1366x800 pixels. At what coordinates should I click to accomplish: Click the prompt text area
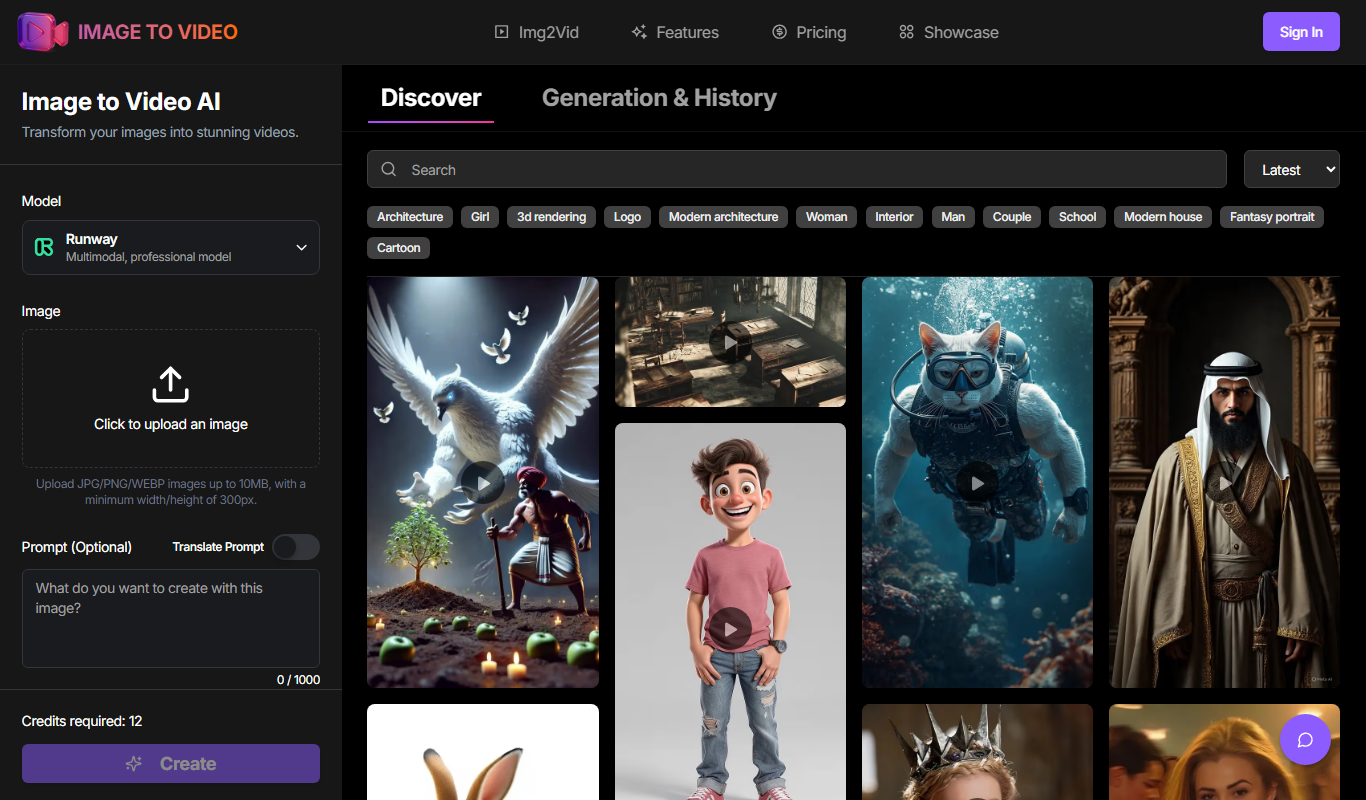pos(171,618)
